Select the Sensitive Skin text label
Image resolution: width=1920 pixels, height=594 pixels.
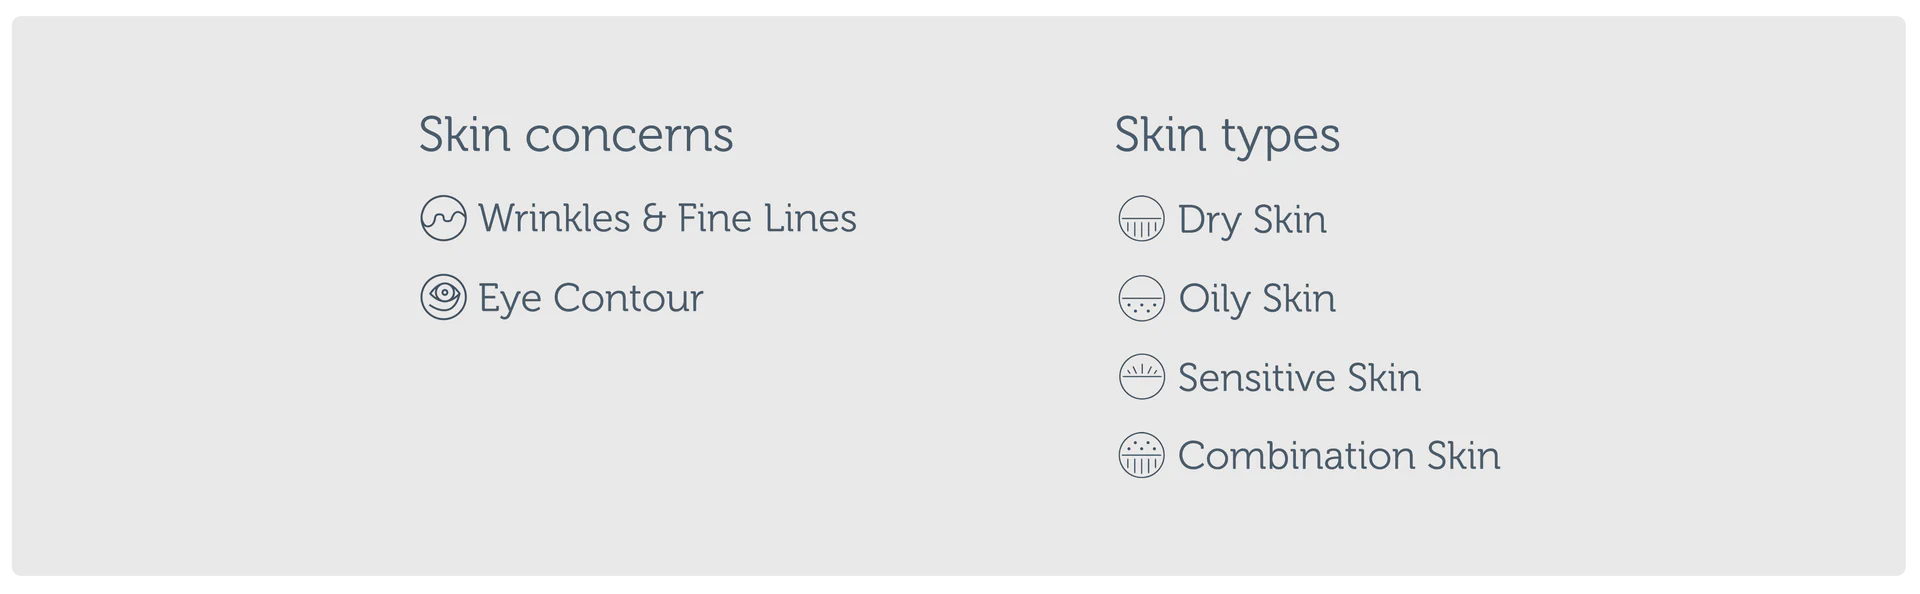coord(1299,377)
